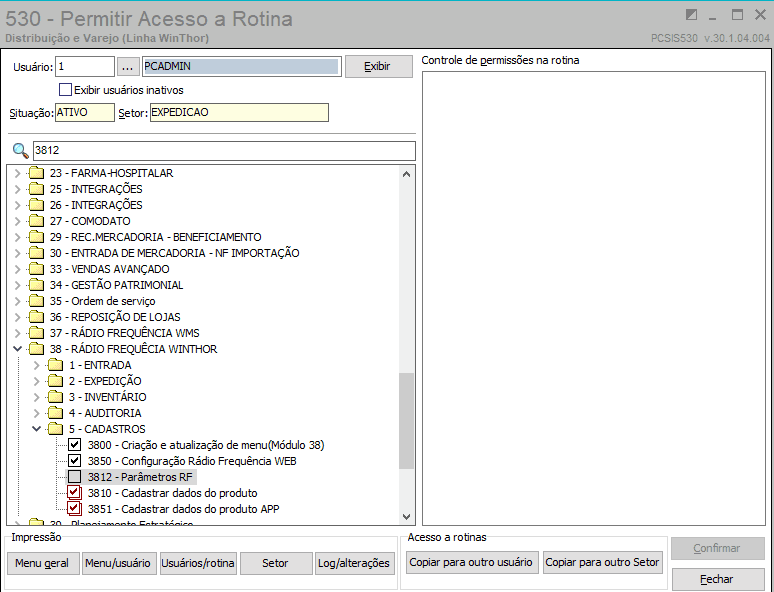The width and height of the screenshot is (774, 592).
Task: Click the Confirmar button
Action: pos(718,548)
